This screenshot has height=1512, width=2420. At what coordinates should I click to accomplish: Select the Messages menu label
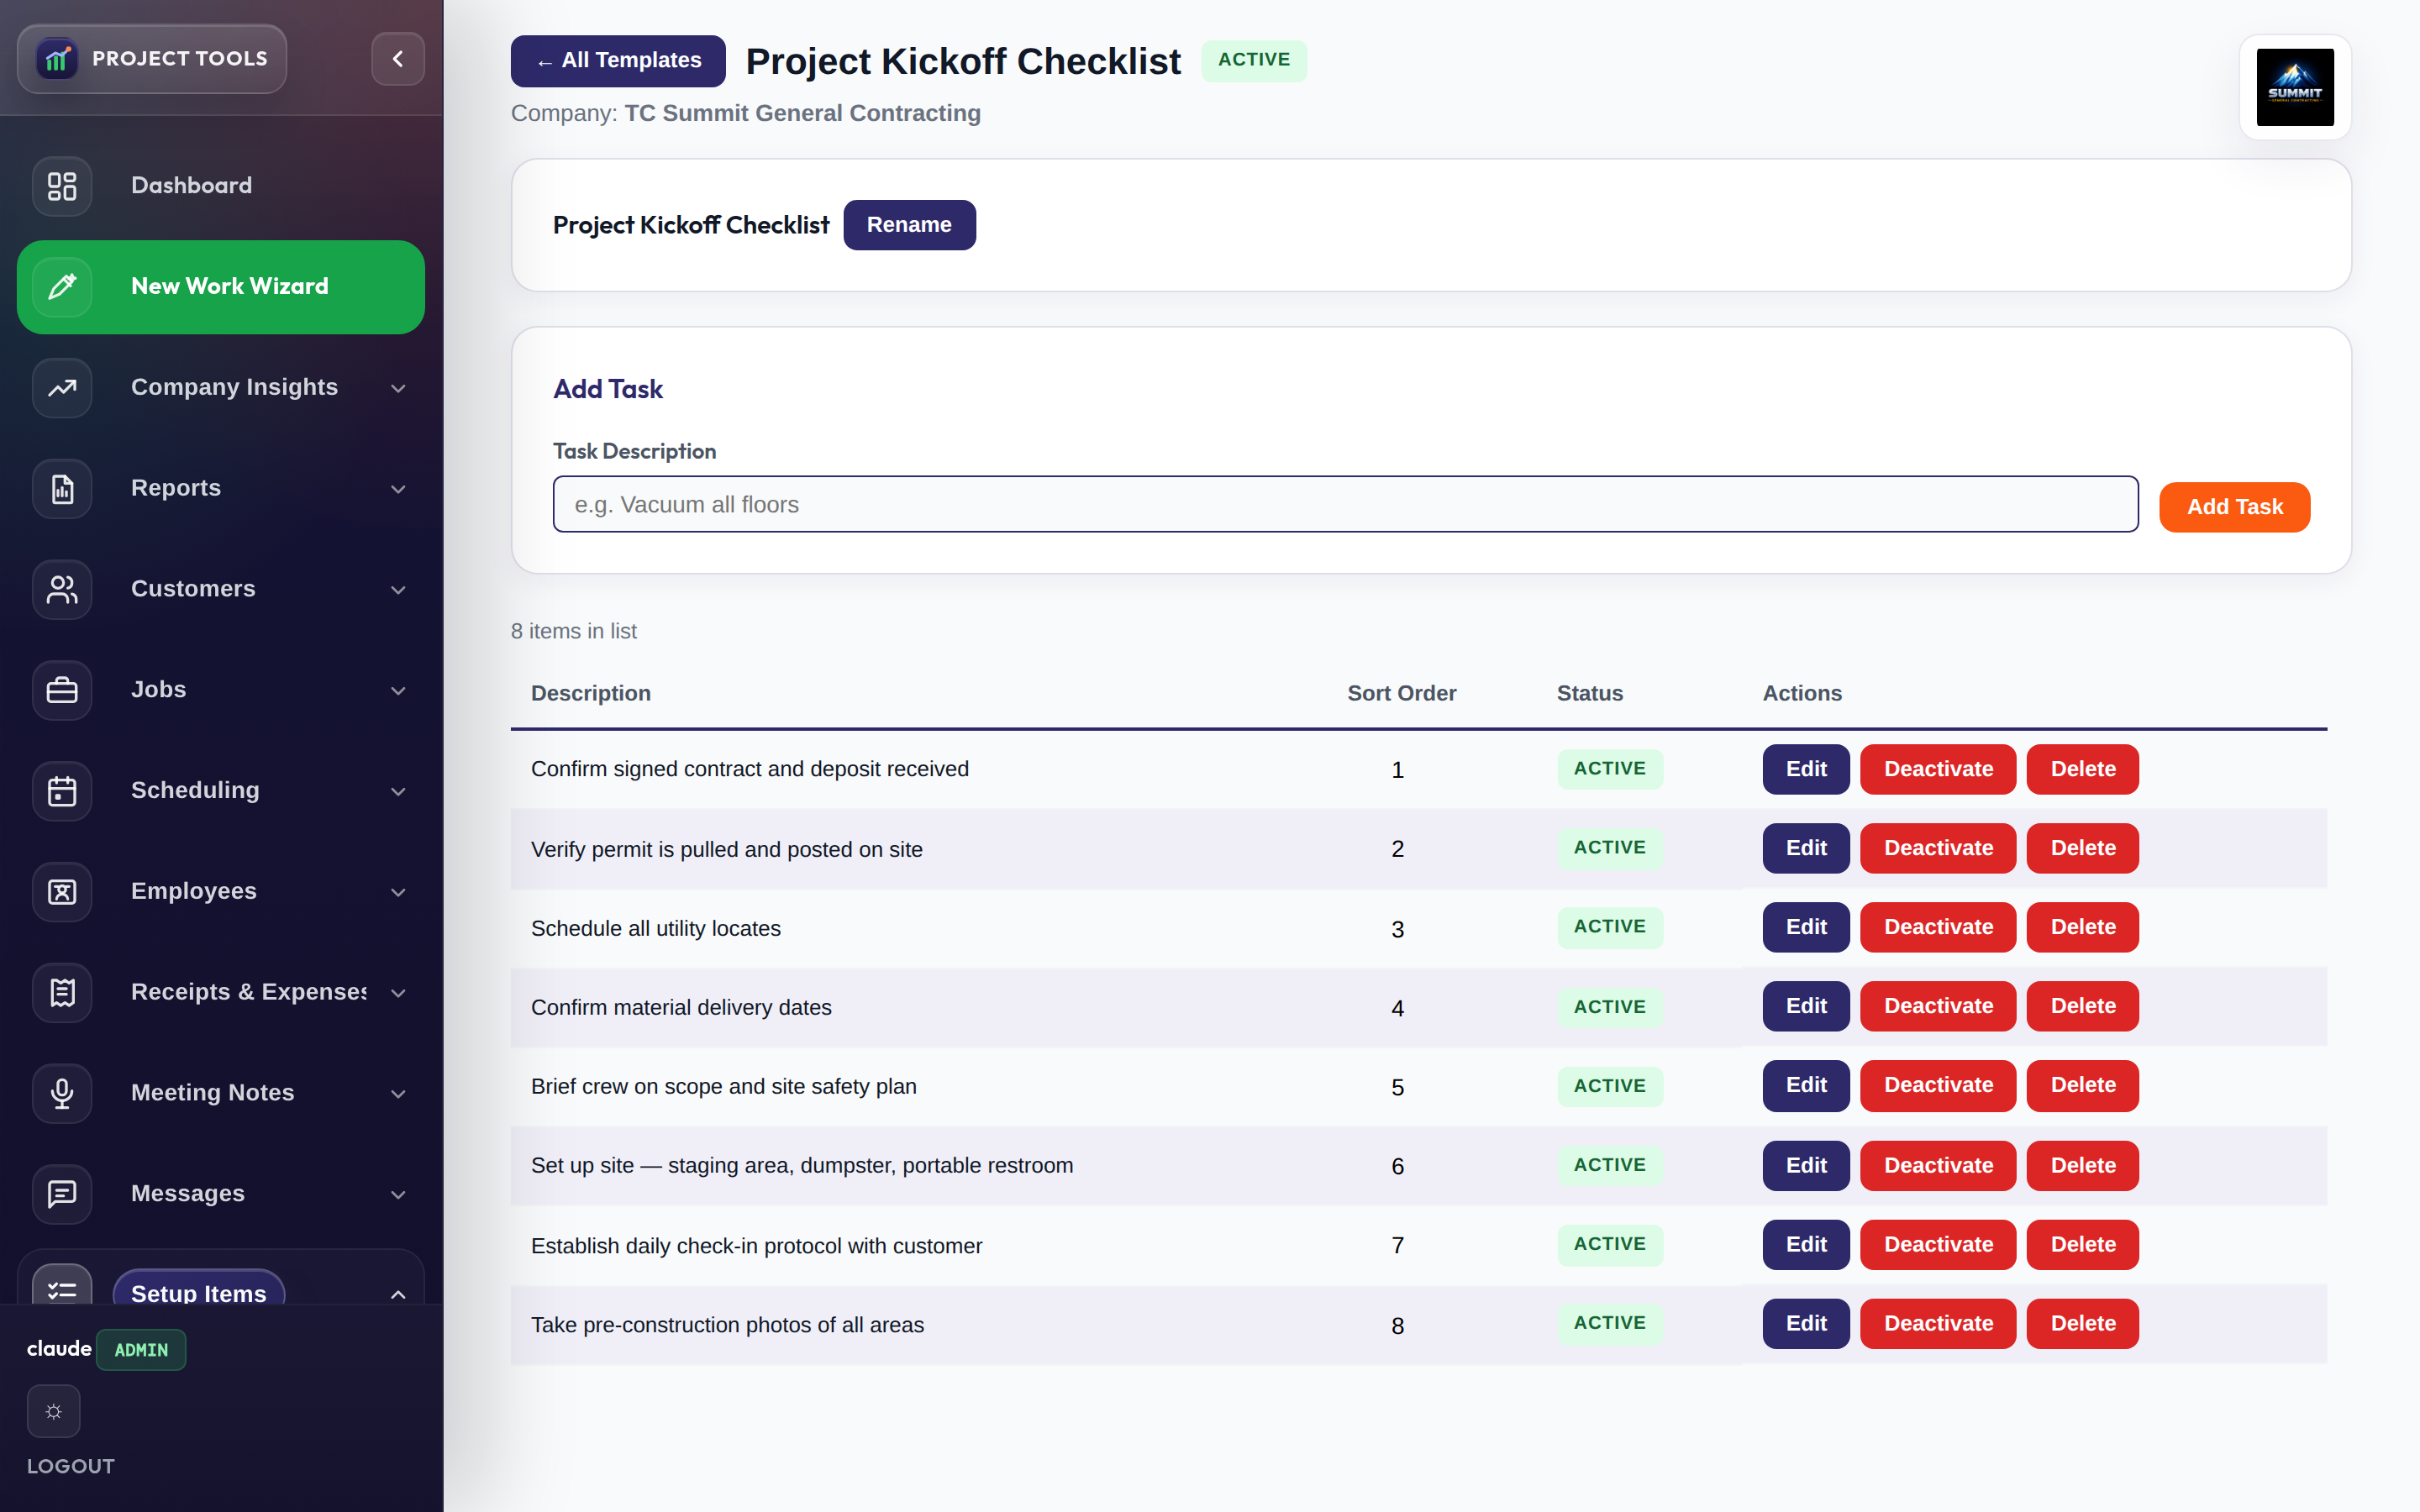pos(188,1194)
